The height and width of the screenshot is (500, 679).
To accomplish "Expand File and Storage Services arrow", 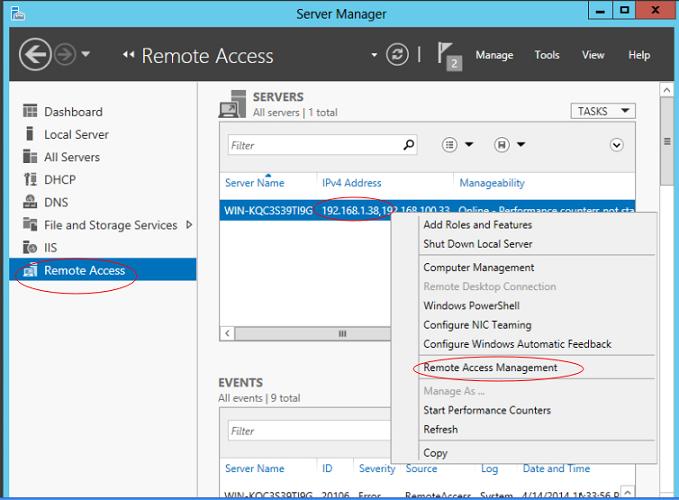I will point(189,225).
